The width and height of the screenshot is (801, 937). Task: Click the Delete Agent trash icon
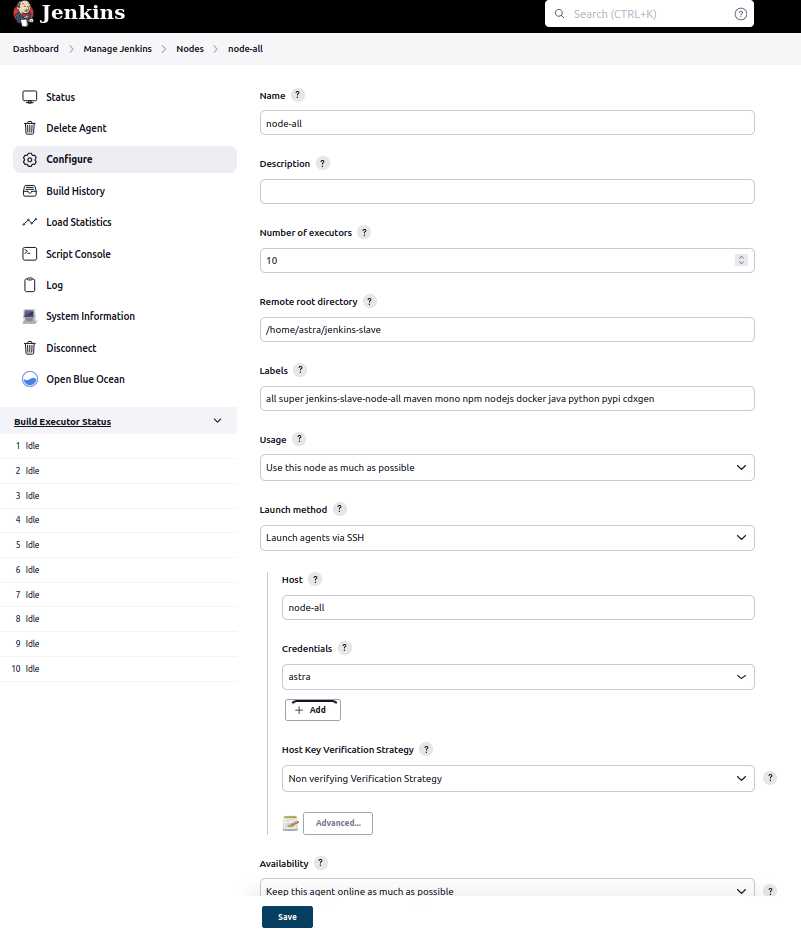pos(30,128)
